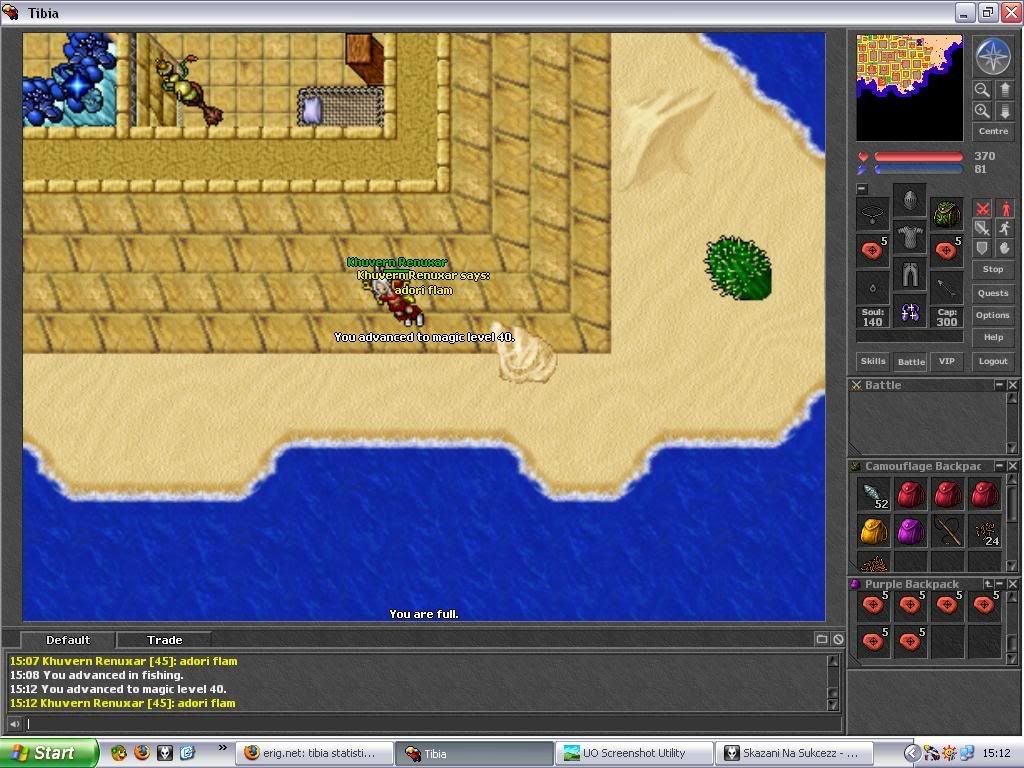This screenshot has width=1024, height=768.
Task: Focus the chat message input field
Action: (x=432, y=724)
